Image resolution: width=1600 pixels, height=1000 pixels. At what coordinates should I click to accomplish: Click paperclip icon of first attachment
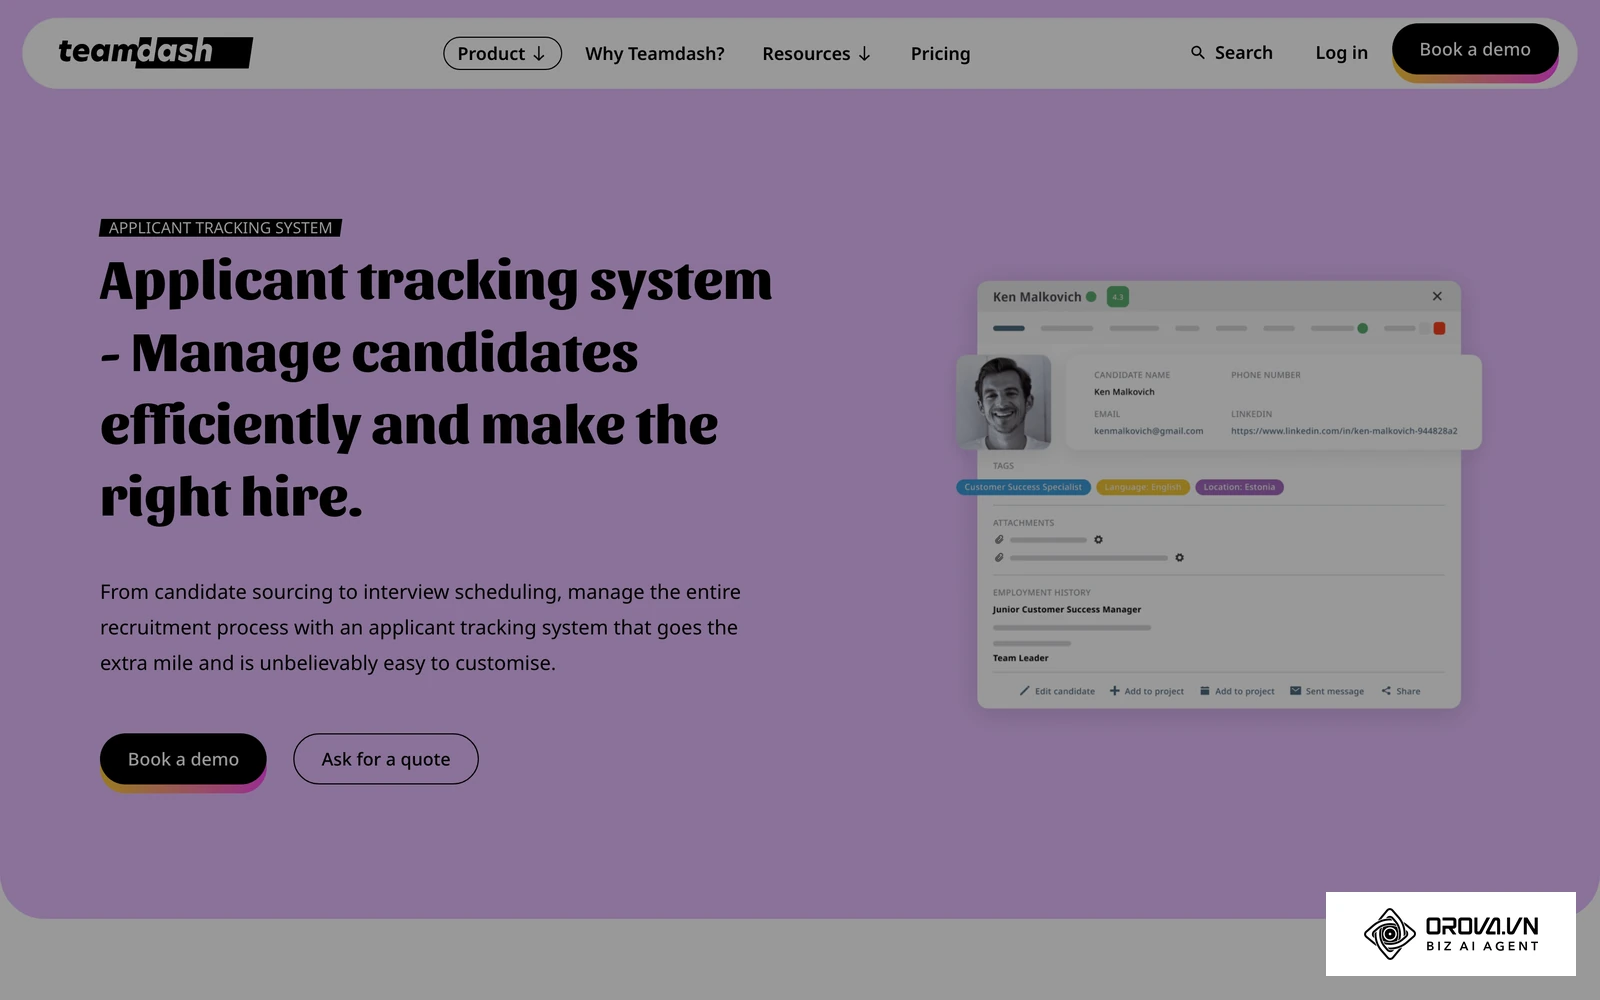[x=999, y=539]
